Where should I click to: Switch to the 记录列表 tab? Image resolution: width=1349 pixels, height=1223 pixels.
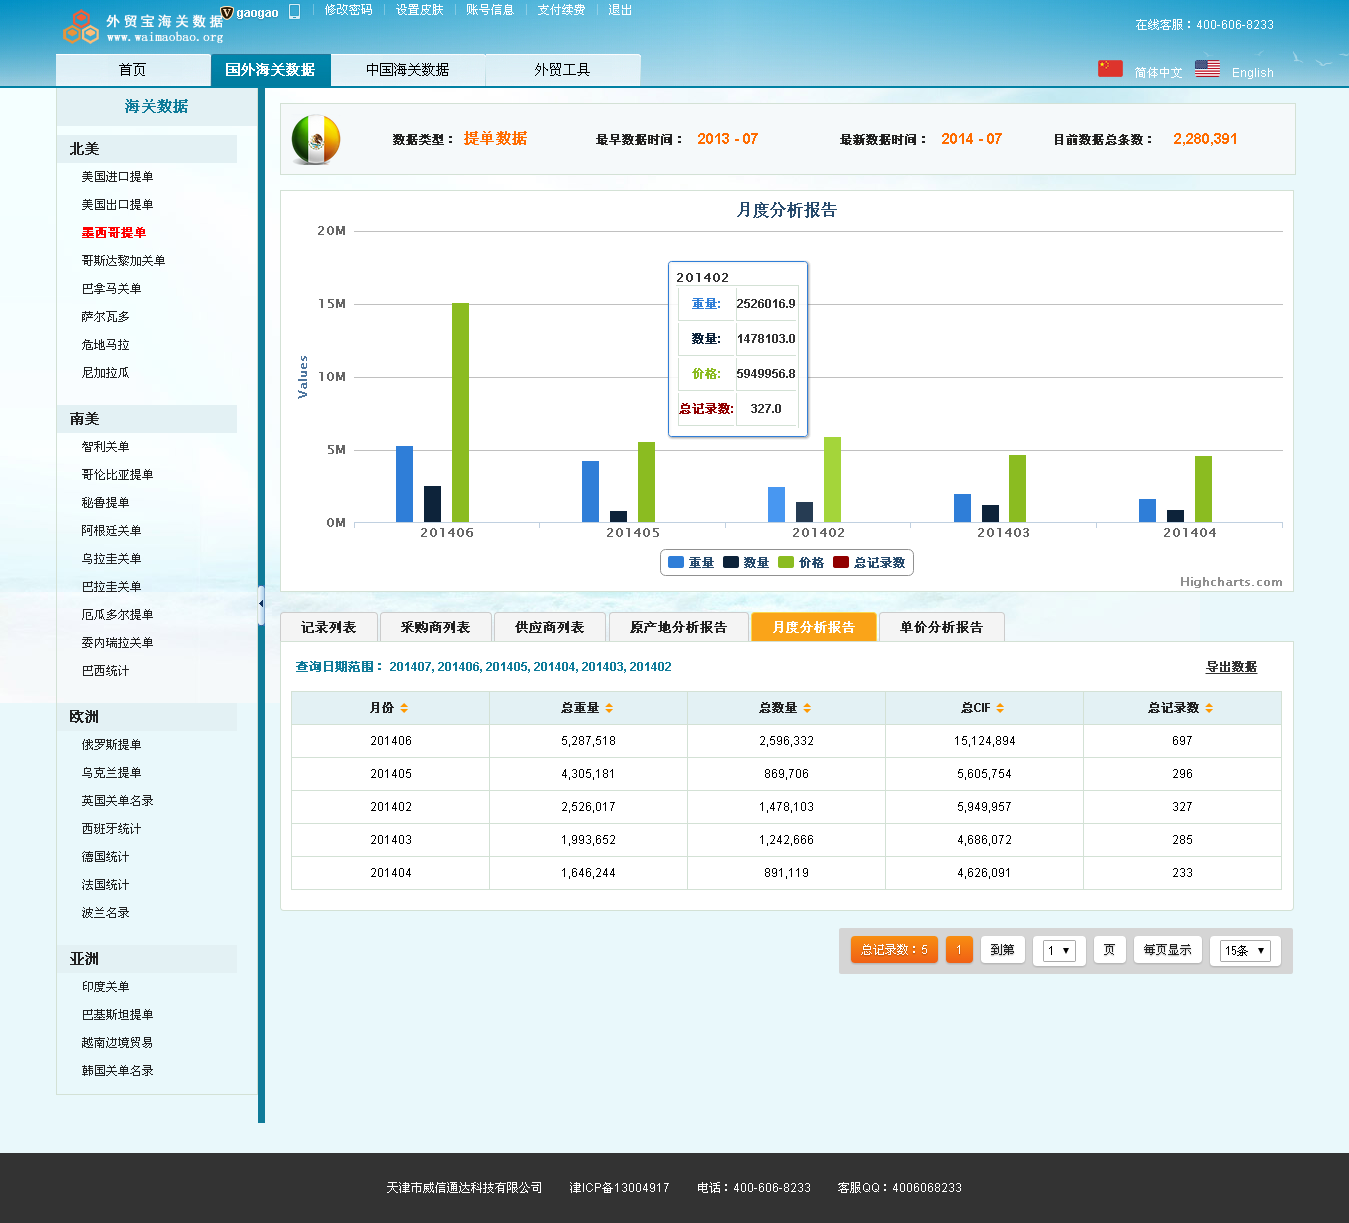pyautogui.click(x=329, y=627)
